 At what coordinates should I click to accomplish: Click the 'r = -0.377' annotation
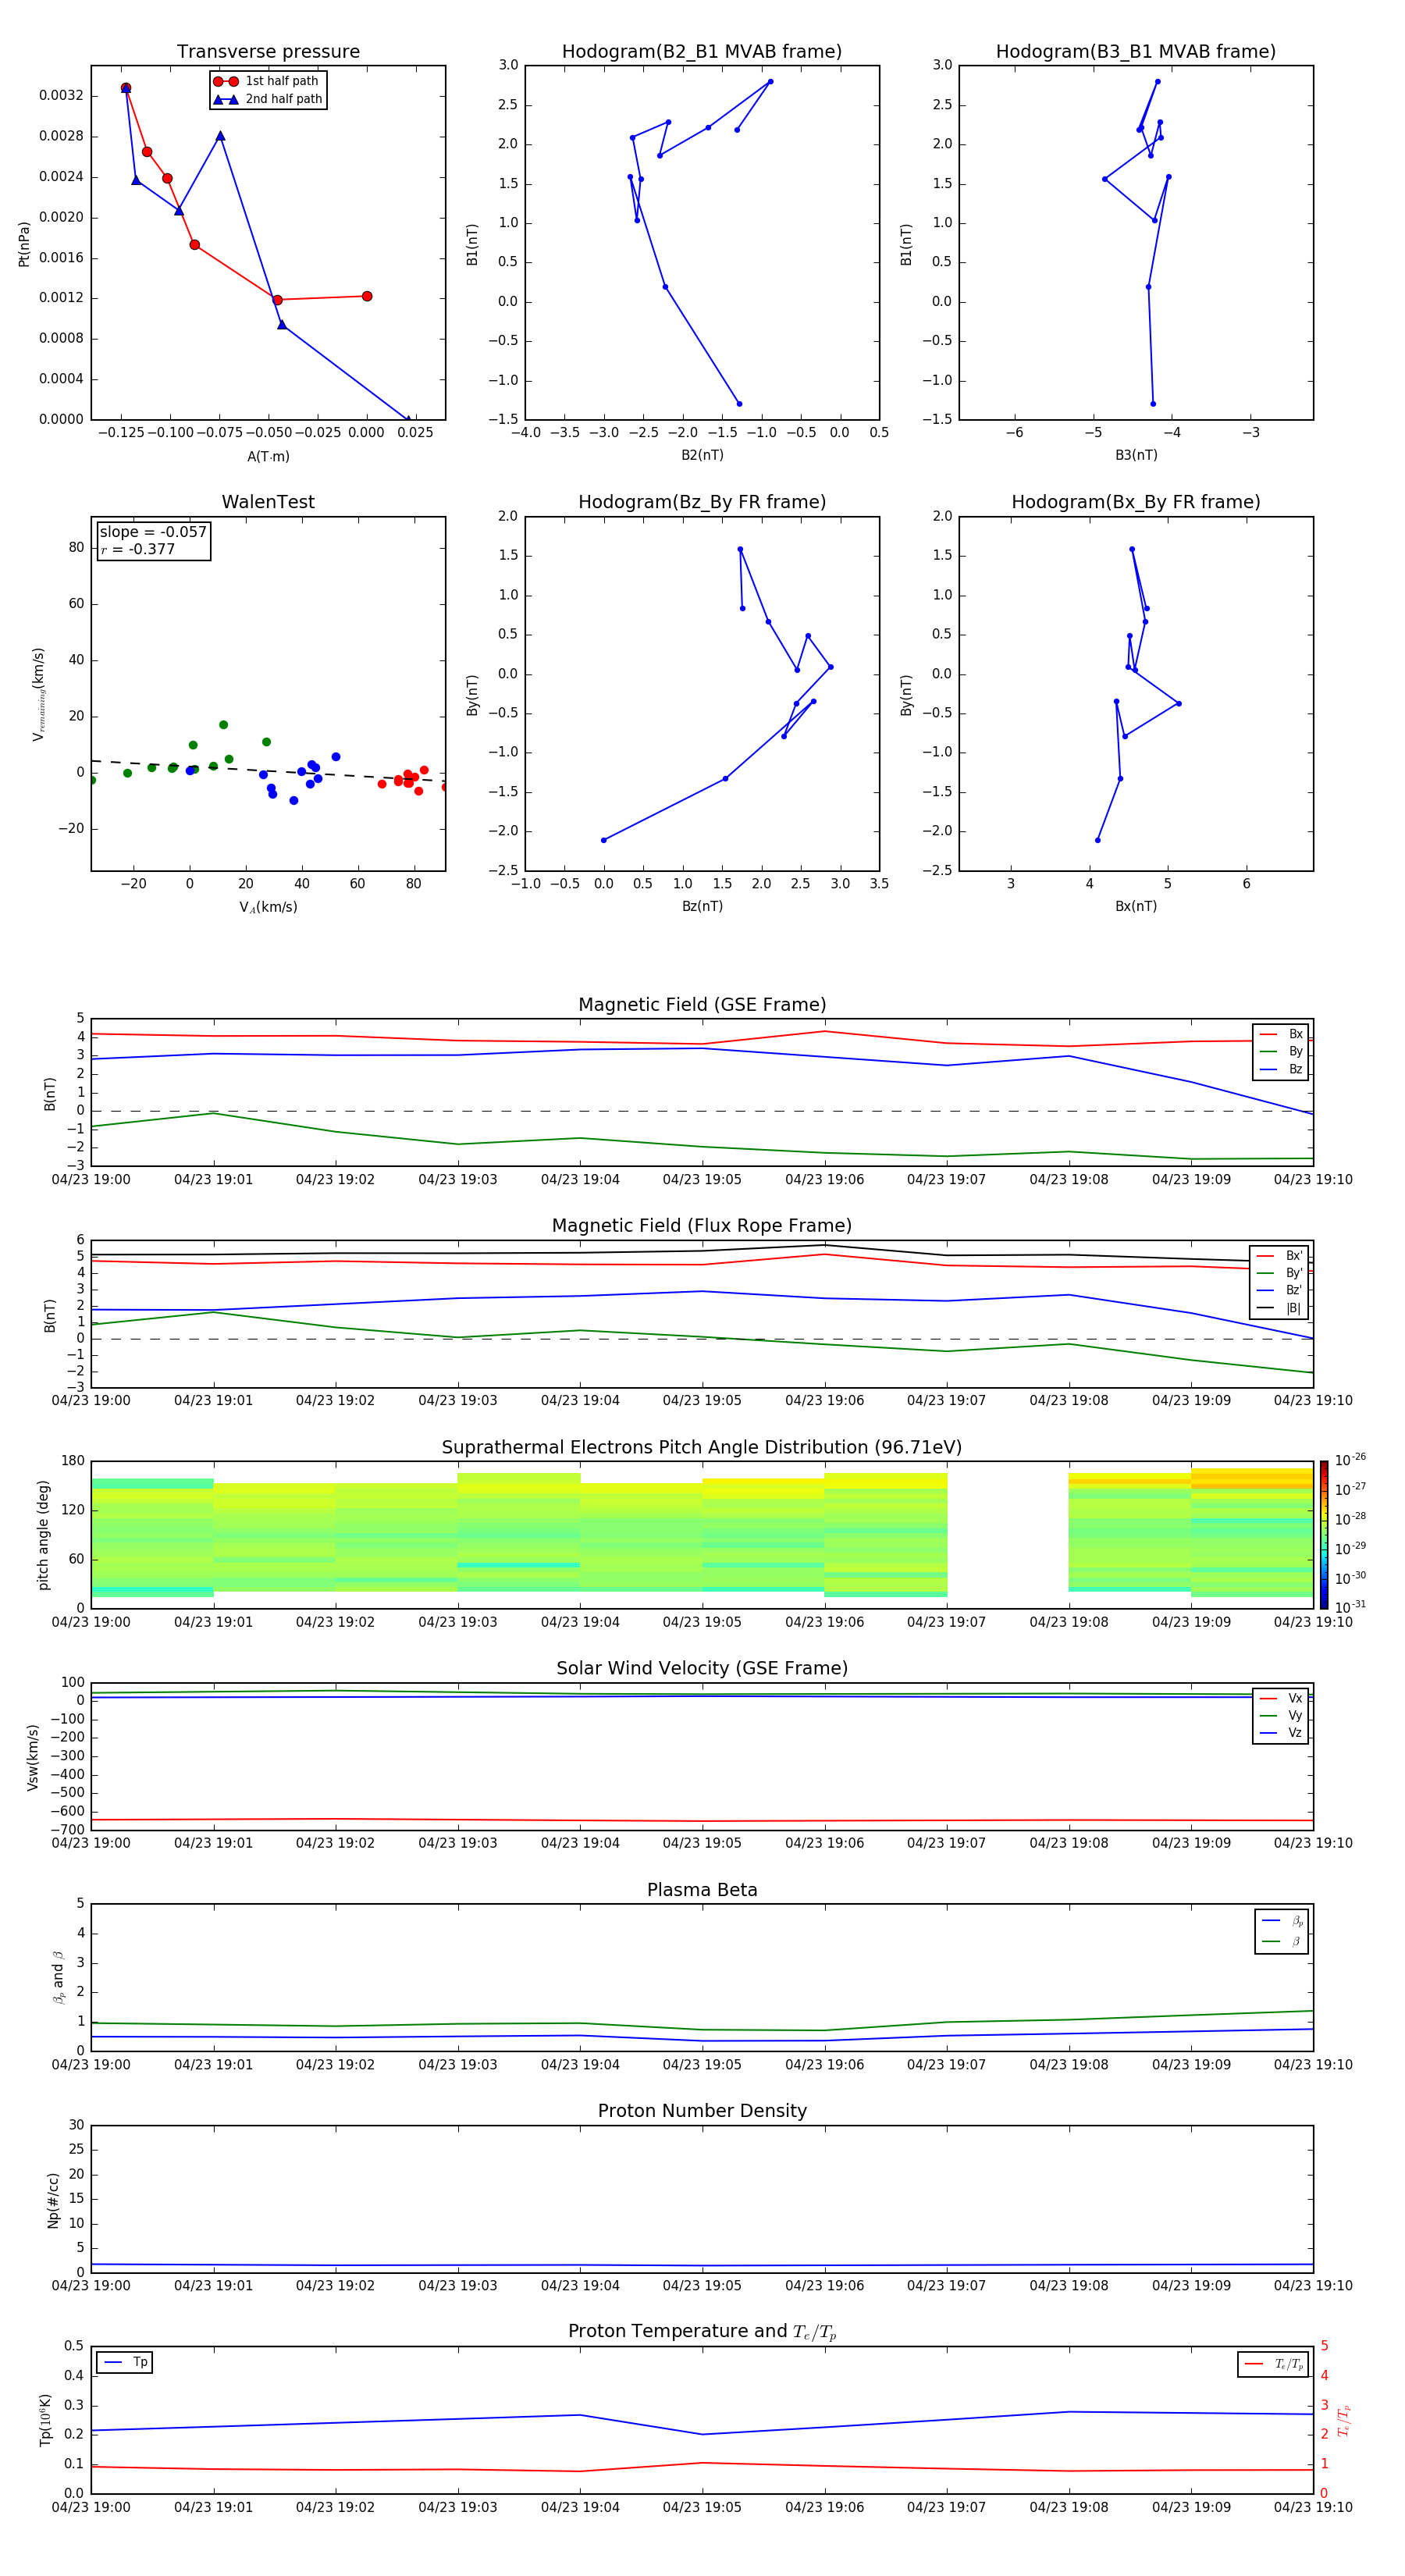(x=138, y=549)
